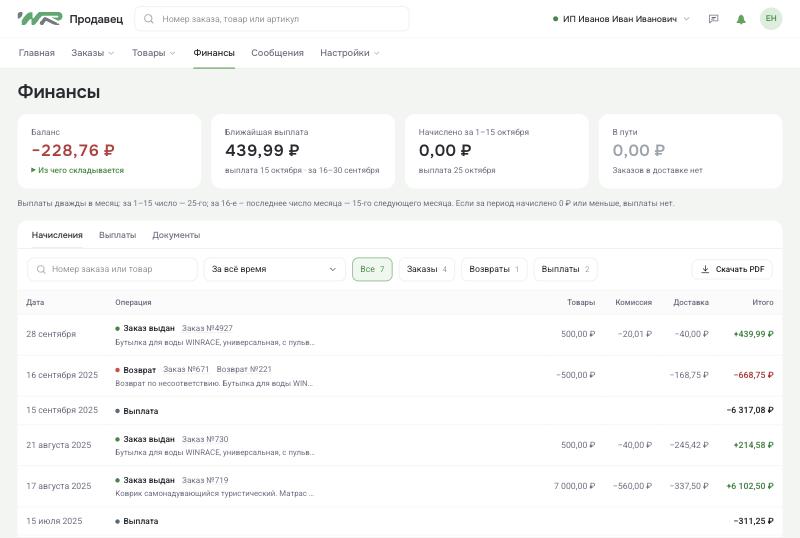Toggle the Выплаты 2 filter chip
Viewport: 800px width, 538px height.
point(565,269)
